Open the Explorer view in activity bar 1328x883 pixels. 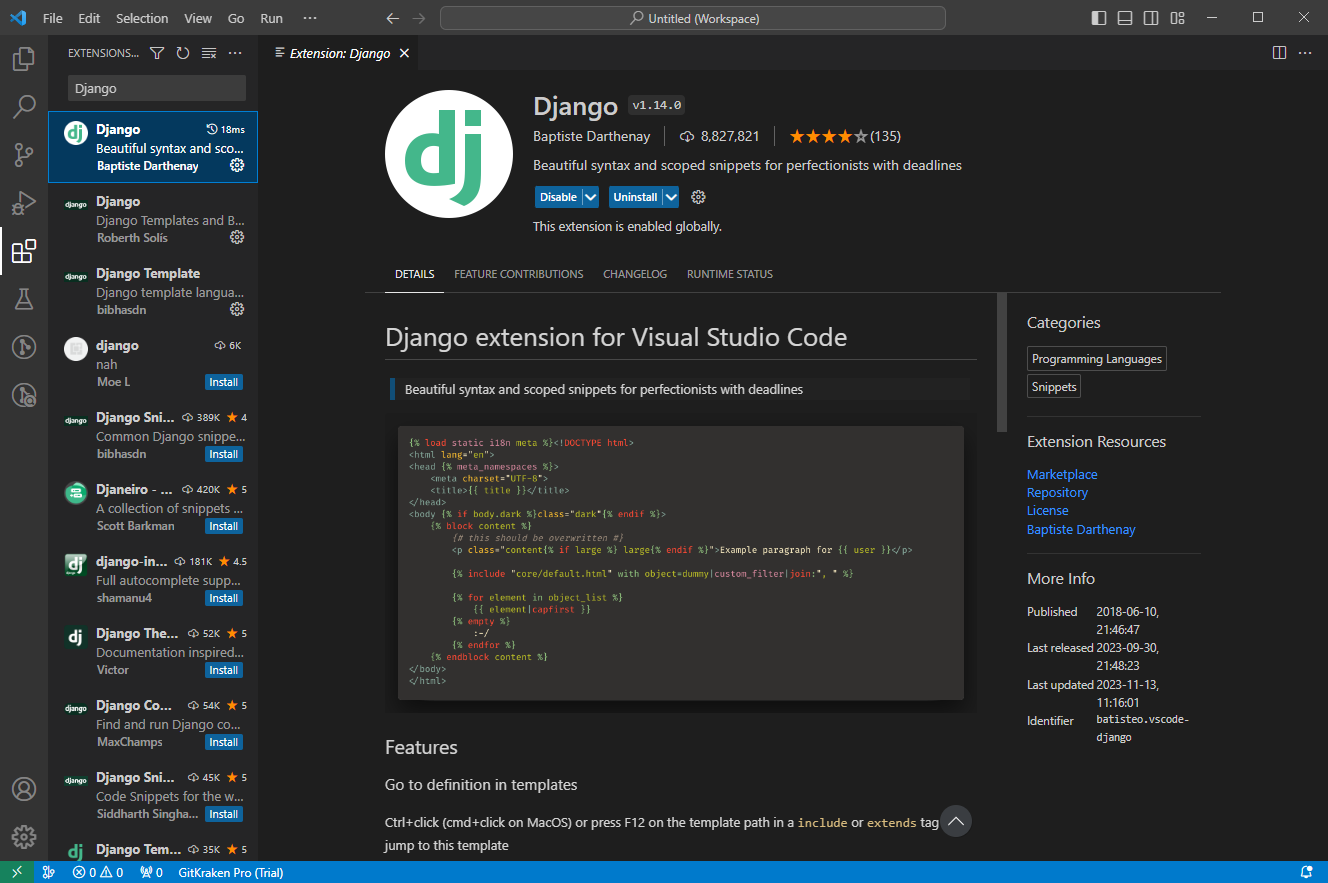24,59
